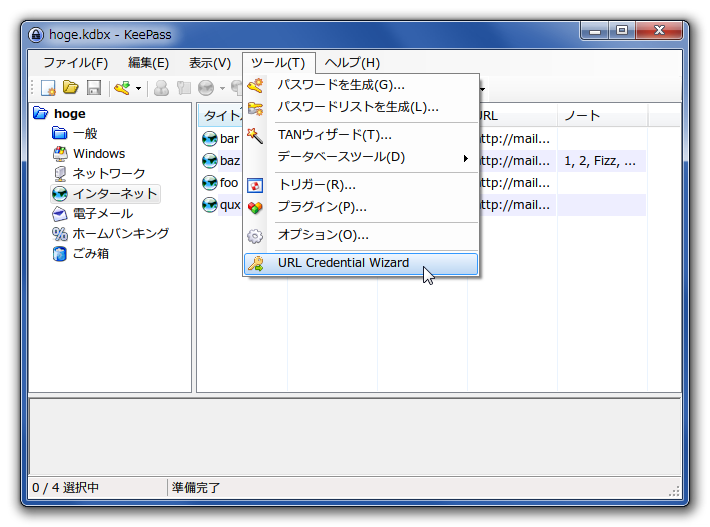Open プラグイン(P)... menu entry

(361, 207)
